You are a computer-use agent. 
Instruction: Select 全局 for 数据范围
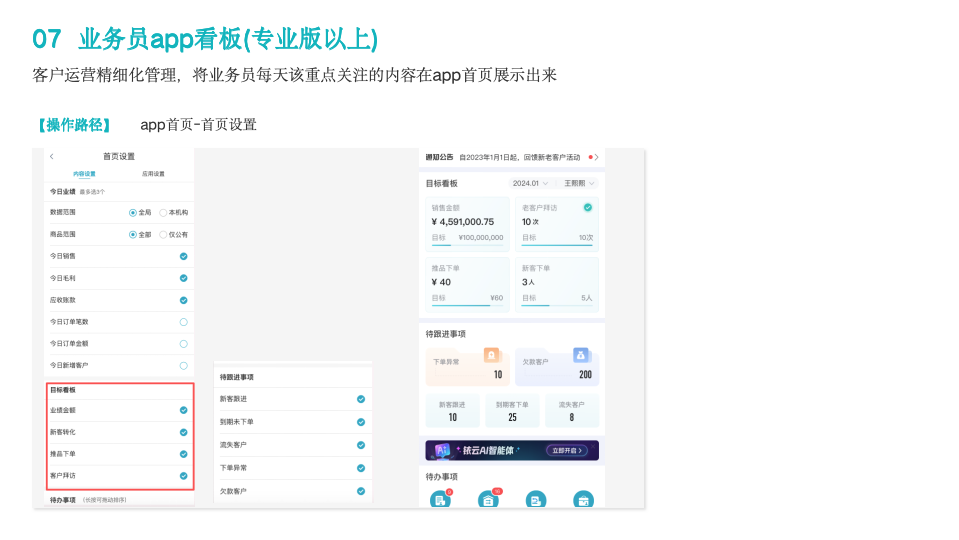(133, 213)
